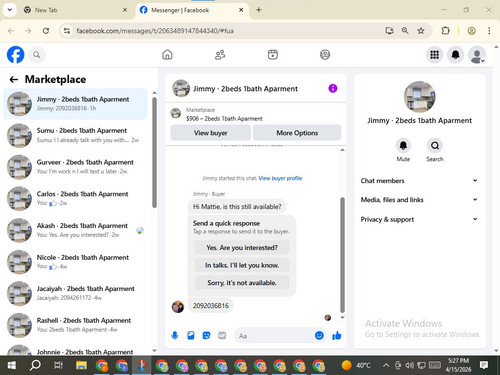Send a thumbs-up like
The height and width of the screenshot is (375, 500).
(337, 335)
